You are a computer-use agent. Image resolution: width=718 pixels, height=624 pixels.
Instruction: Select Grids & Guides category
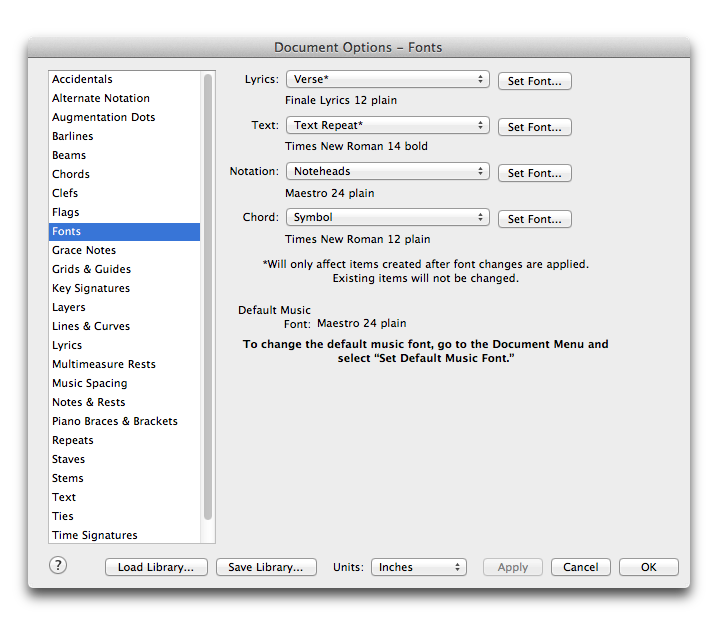pos(124,269)
